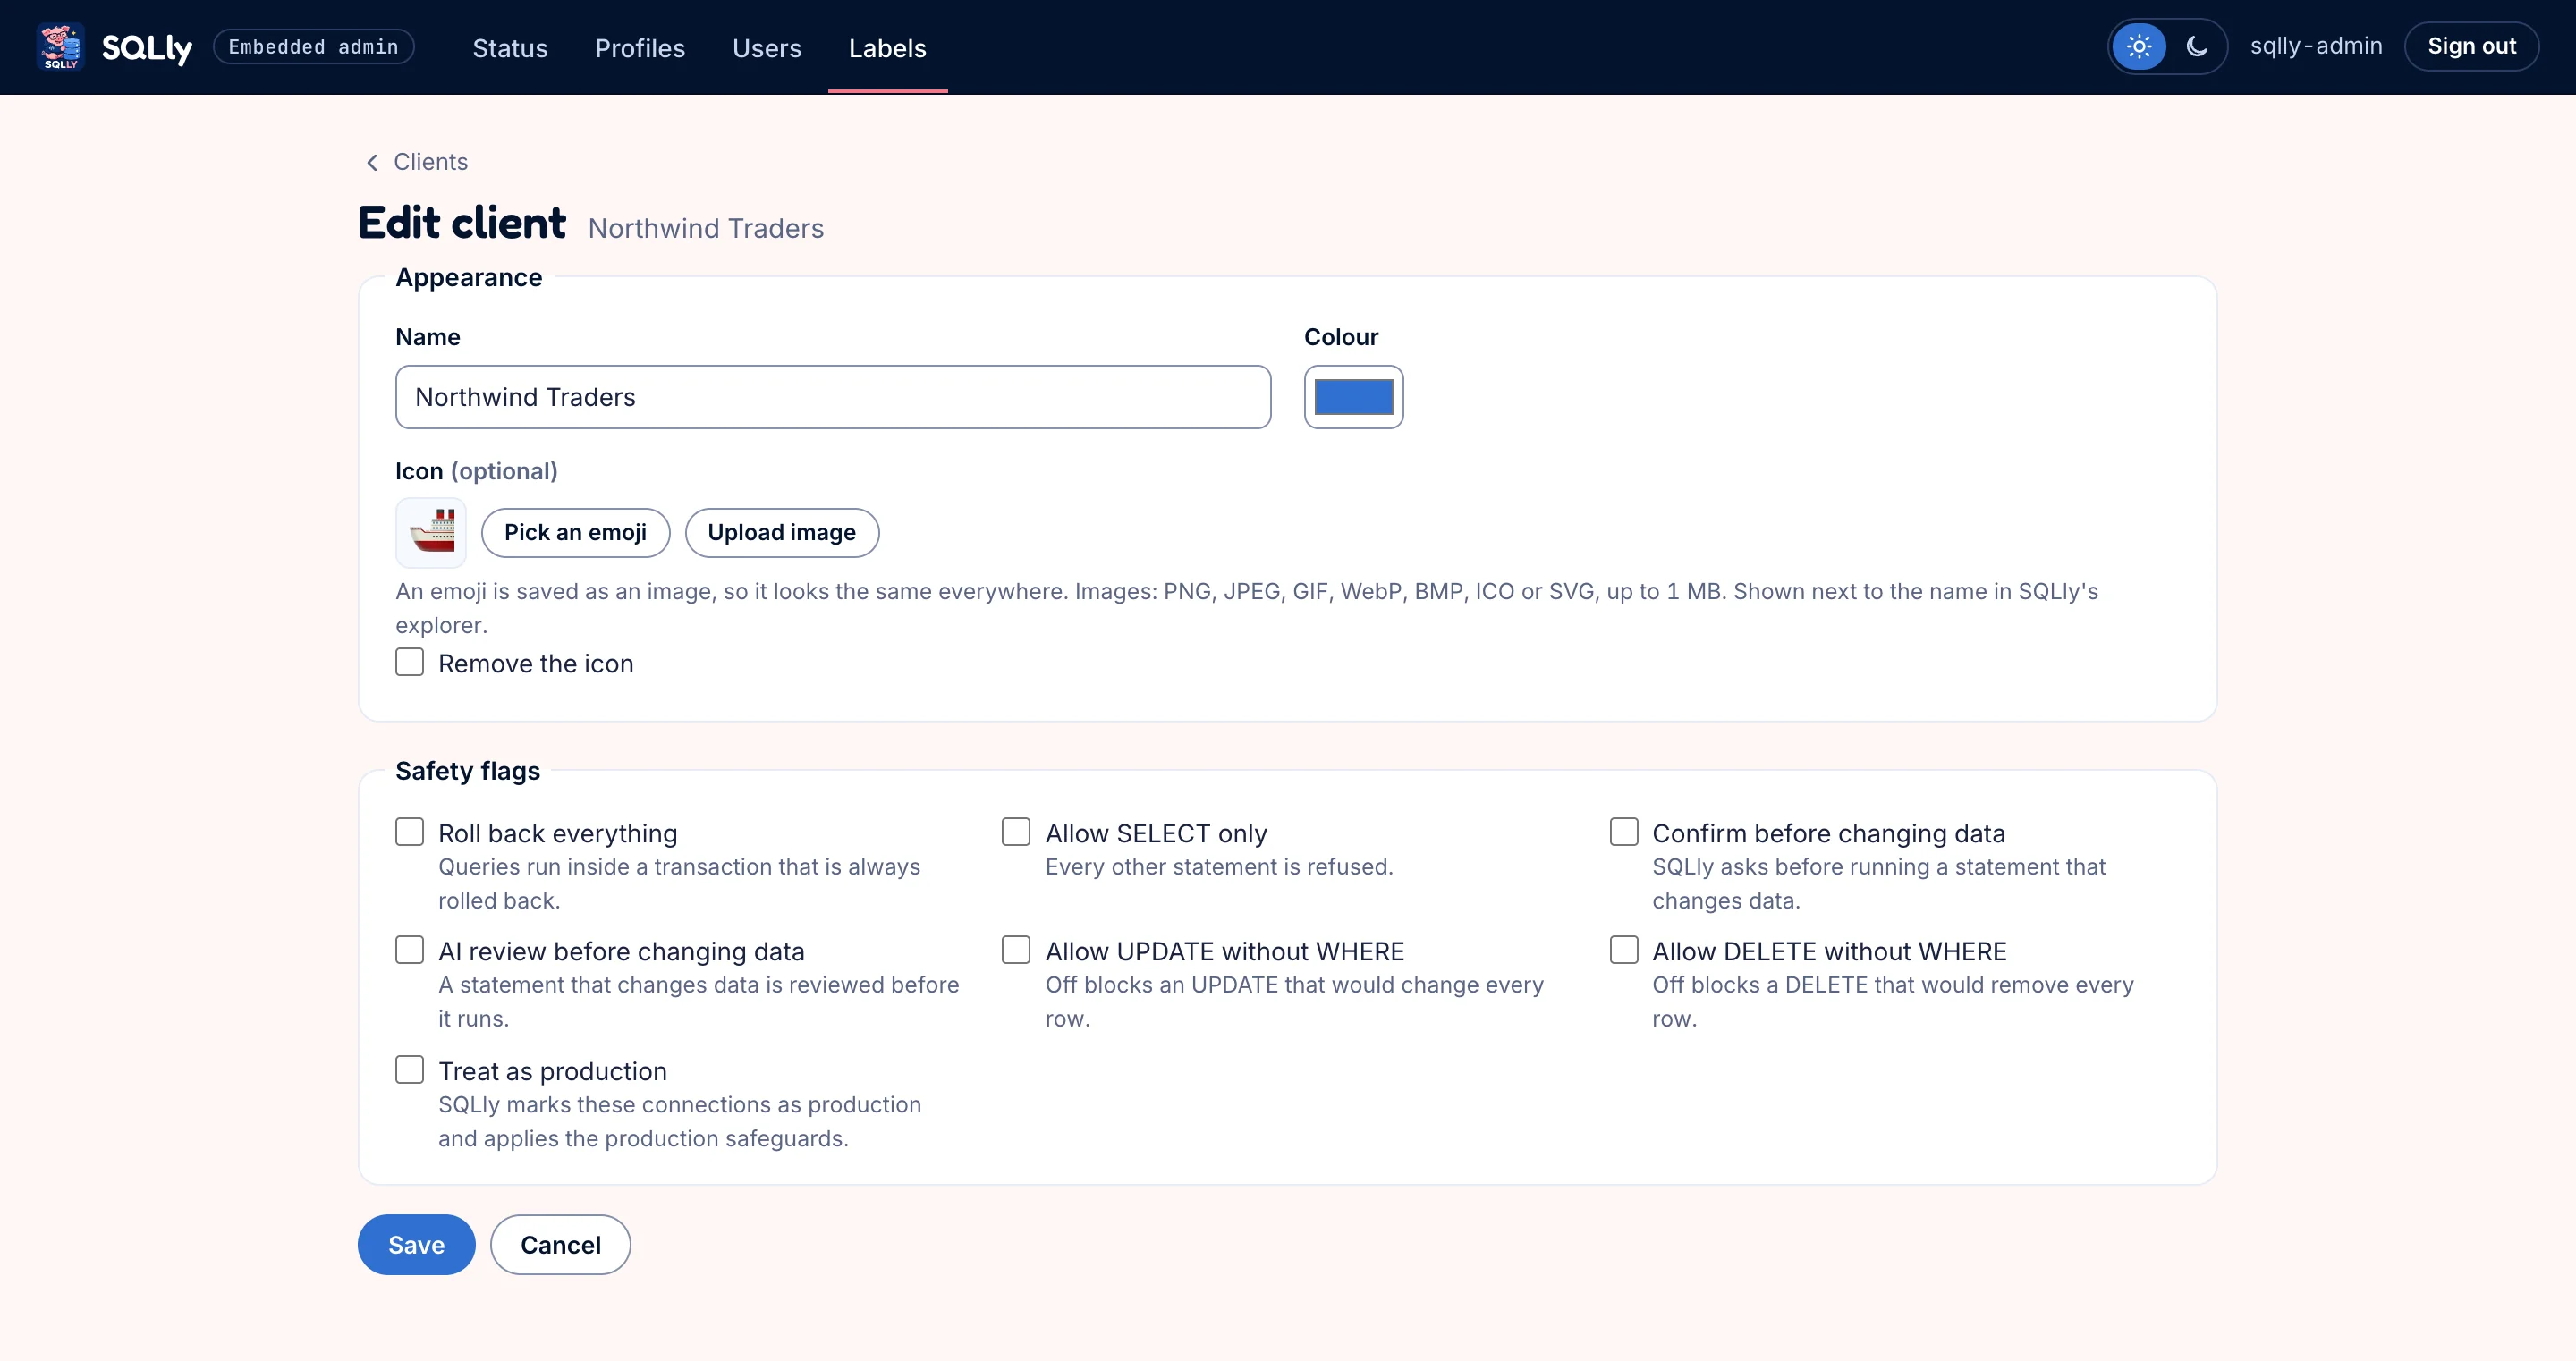The image size is (2576, 1361).
Task: Click the Embedded admin badge
Action: 314,47
